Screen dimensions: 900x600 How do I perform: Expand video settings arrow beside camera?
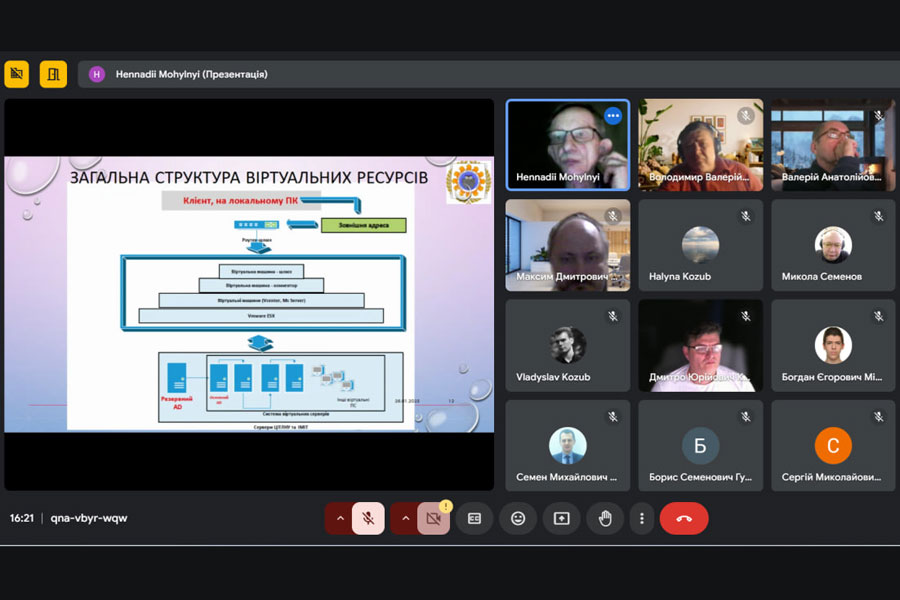(404, 518)
